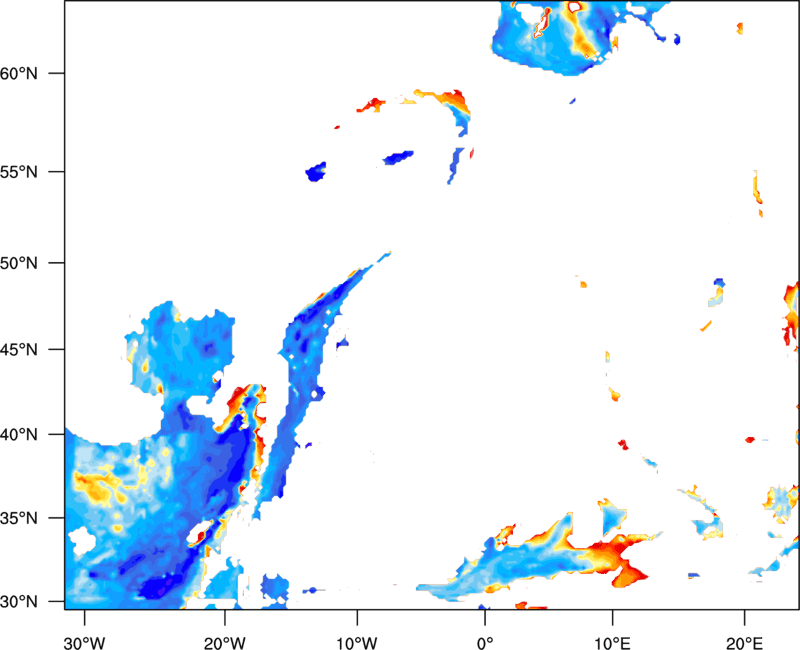Viewport: 800px width, 650px height.
Task: Click the 45°N latitude label
Action: pos(19,349)
